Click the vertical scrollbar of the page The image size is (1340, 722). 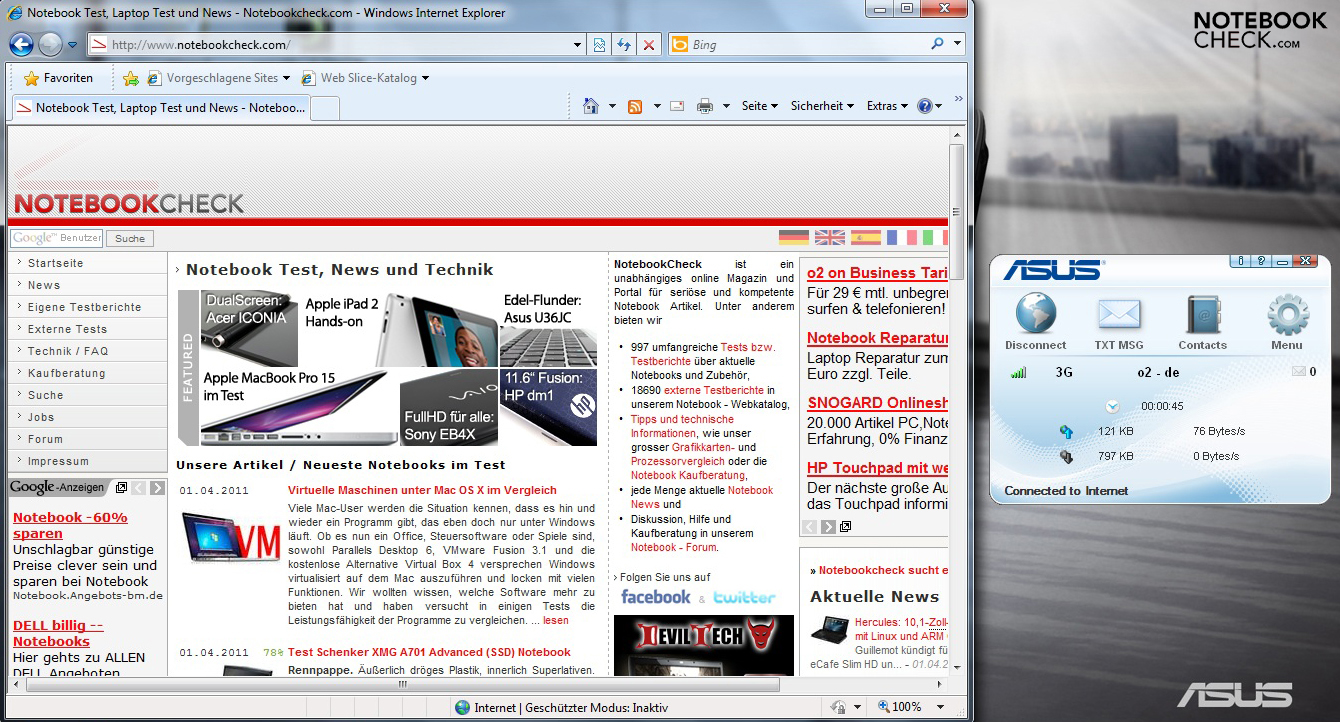[x=956, y=210]
